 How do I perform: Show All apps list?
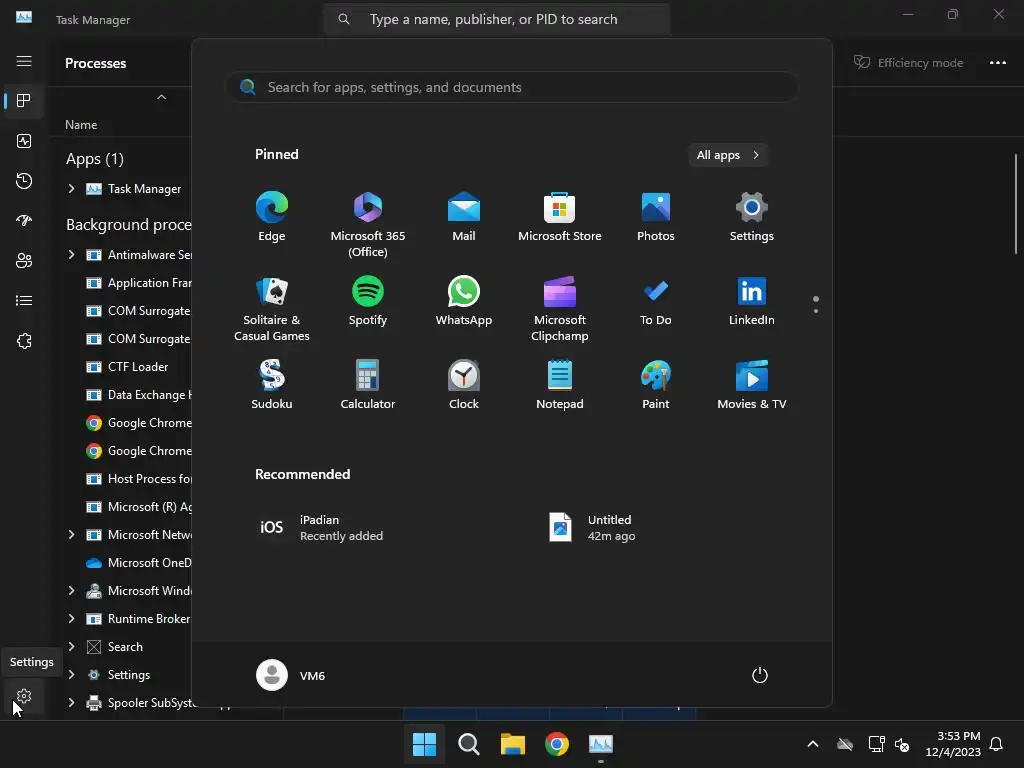tap(728, 155)
